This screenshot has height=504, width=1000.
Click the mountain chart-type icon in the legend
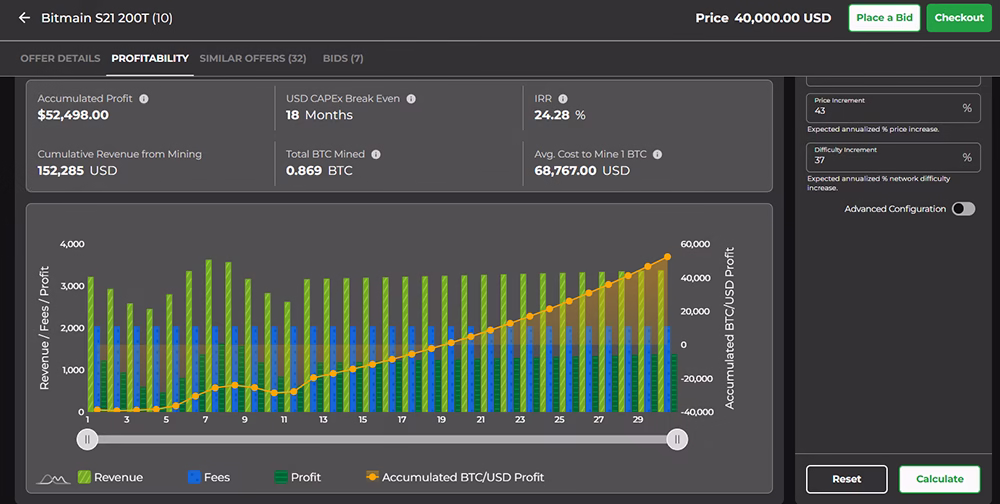click(53, 478)
